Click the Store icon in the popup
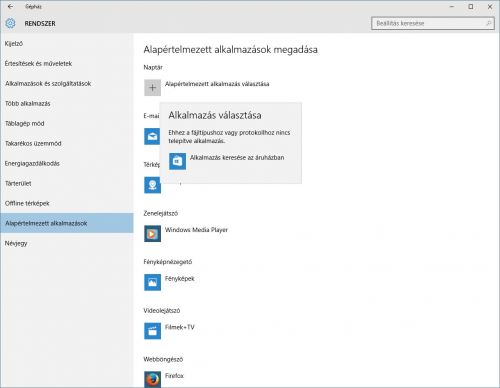Image resolution: width=500 pixels, height=388 pixels. tap(177, 161)
